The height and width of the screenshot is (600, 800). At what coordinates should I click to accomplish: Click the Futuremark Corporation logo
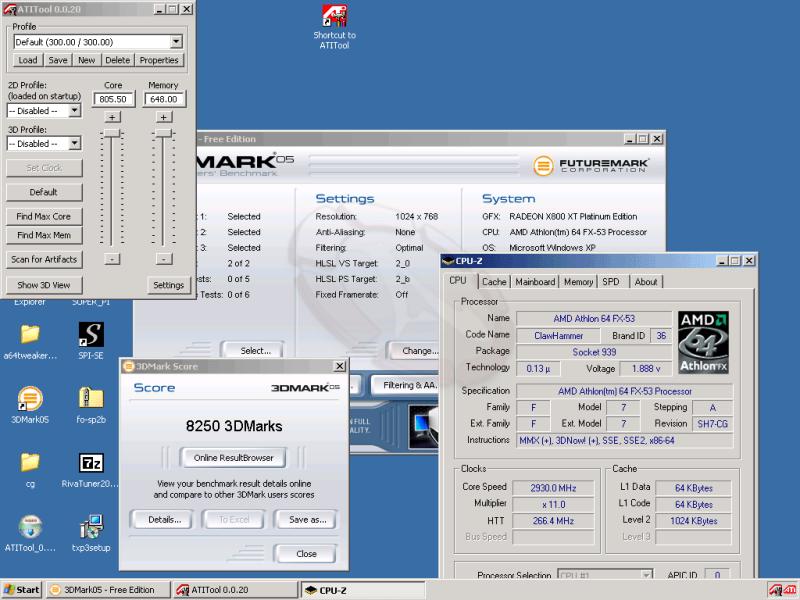[x=591, y=165]
